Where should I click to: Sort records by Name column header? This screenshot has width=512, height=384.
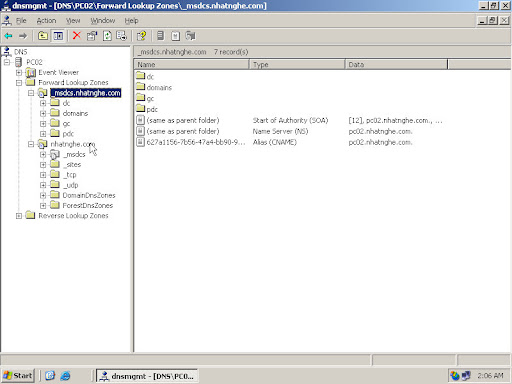coord(192,65)
